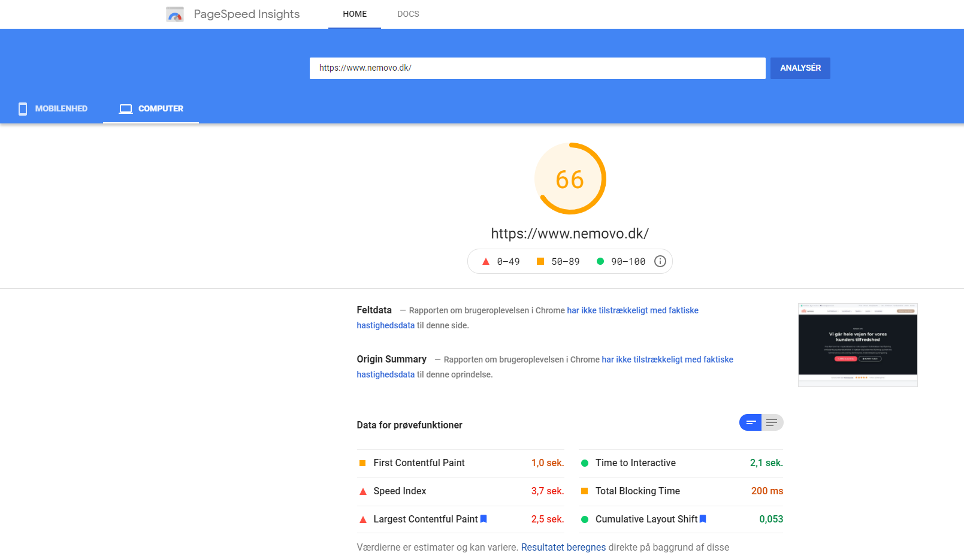
Task: Open the nemovo.dk page screenshot thumbnail
Action: [x=858, y=345]
